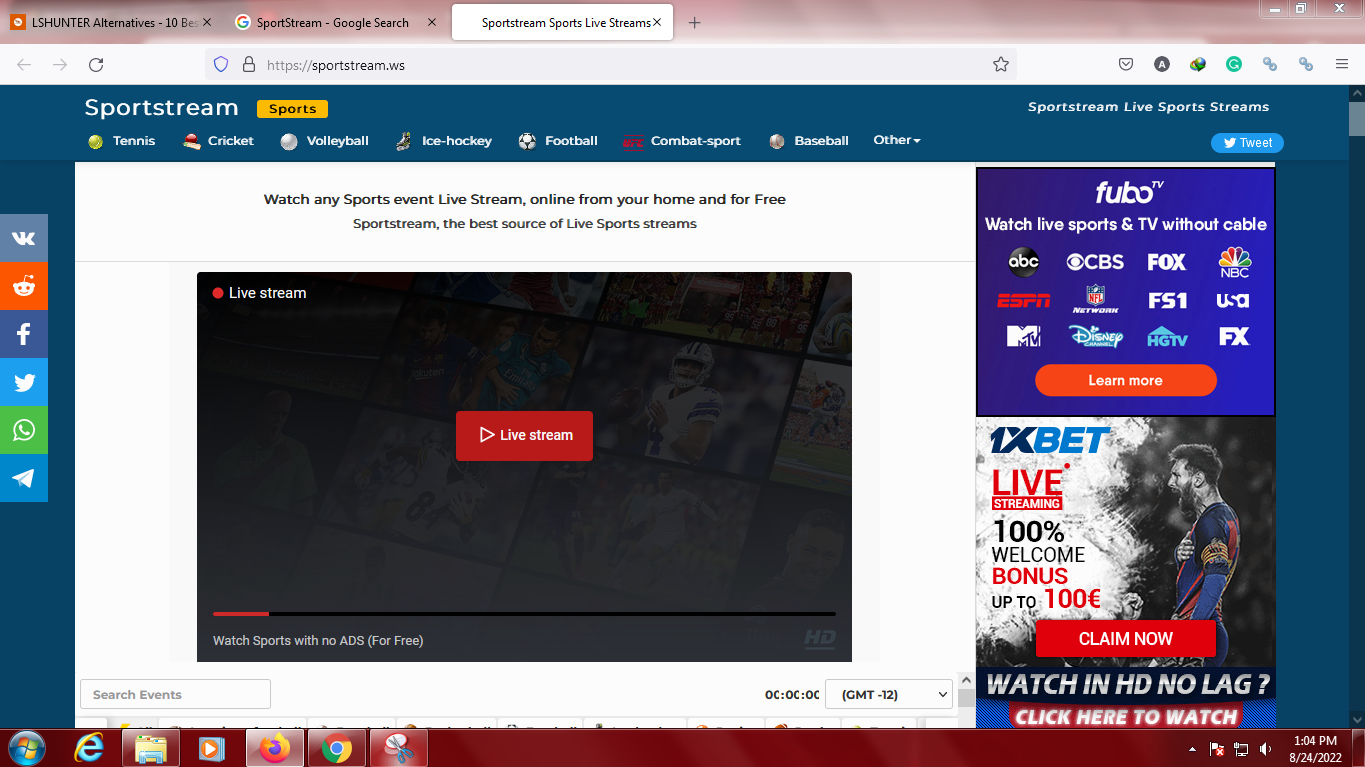Viewport: 1365px width, 767px height.
Task: Seek on the video progress bar
Action: click(x=524, y=613)
